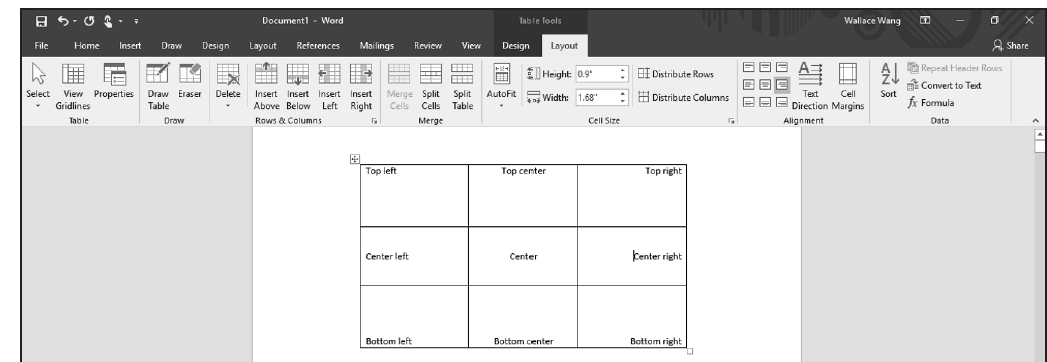Switch to the References tab
The width and height of the screenshot is (1047, 362).
(318, 45)
